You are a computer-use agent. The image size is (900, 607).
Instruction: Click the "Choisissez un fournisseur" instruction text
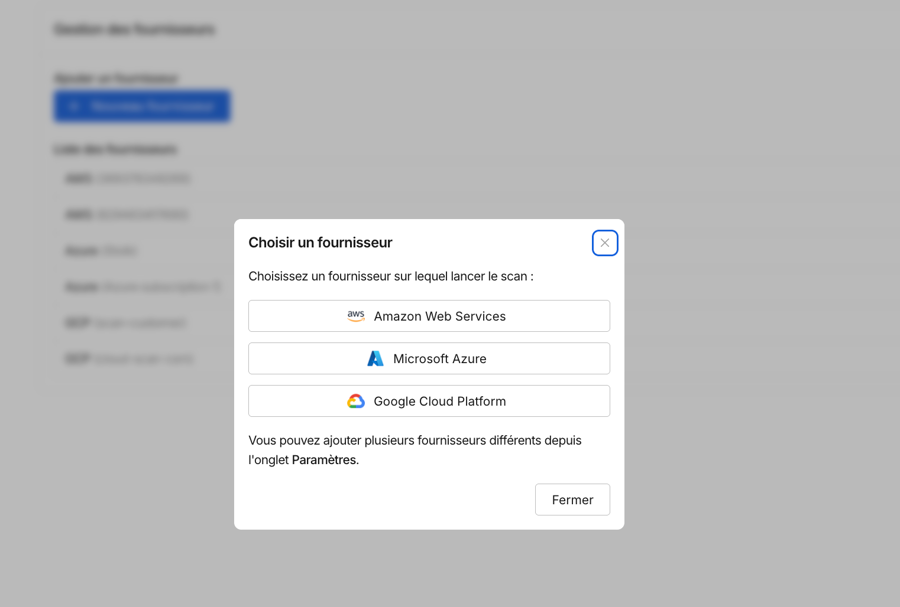click(390, 276)
